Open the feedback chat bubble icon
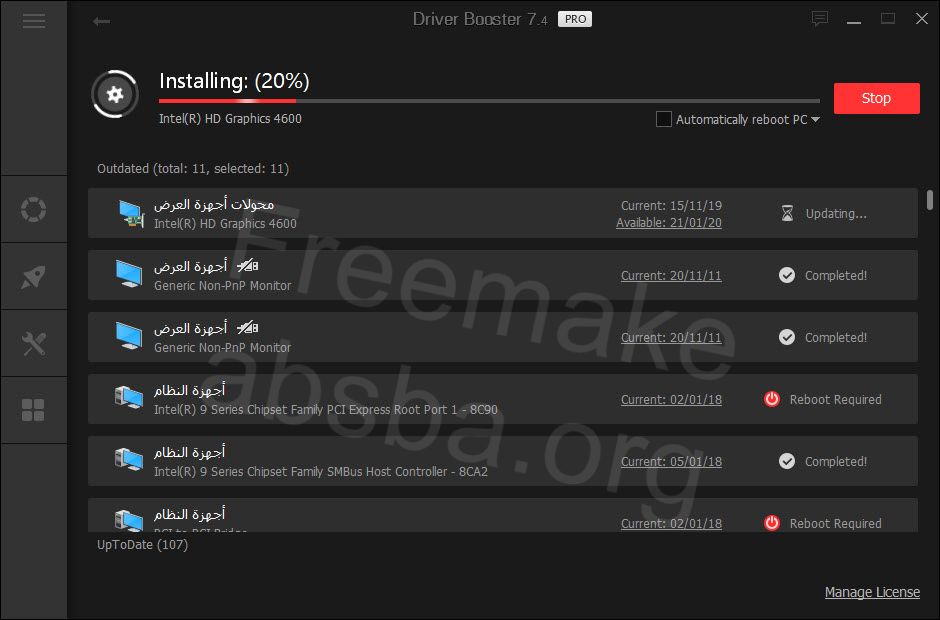Viewport: 940px width, 620px height. point(820,19)
